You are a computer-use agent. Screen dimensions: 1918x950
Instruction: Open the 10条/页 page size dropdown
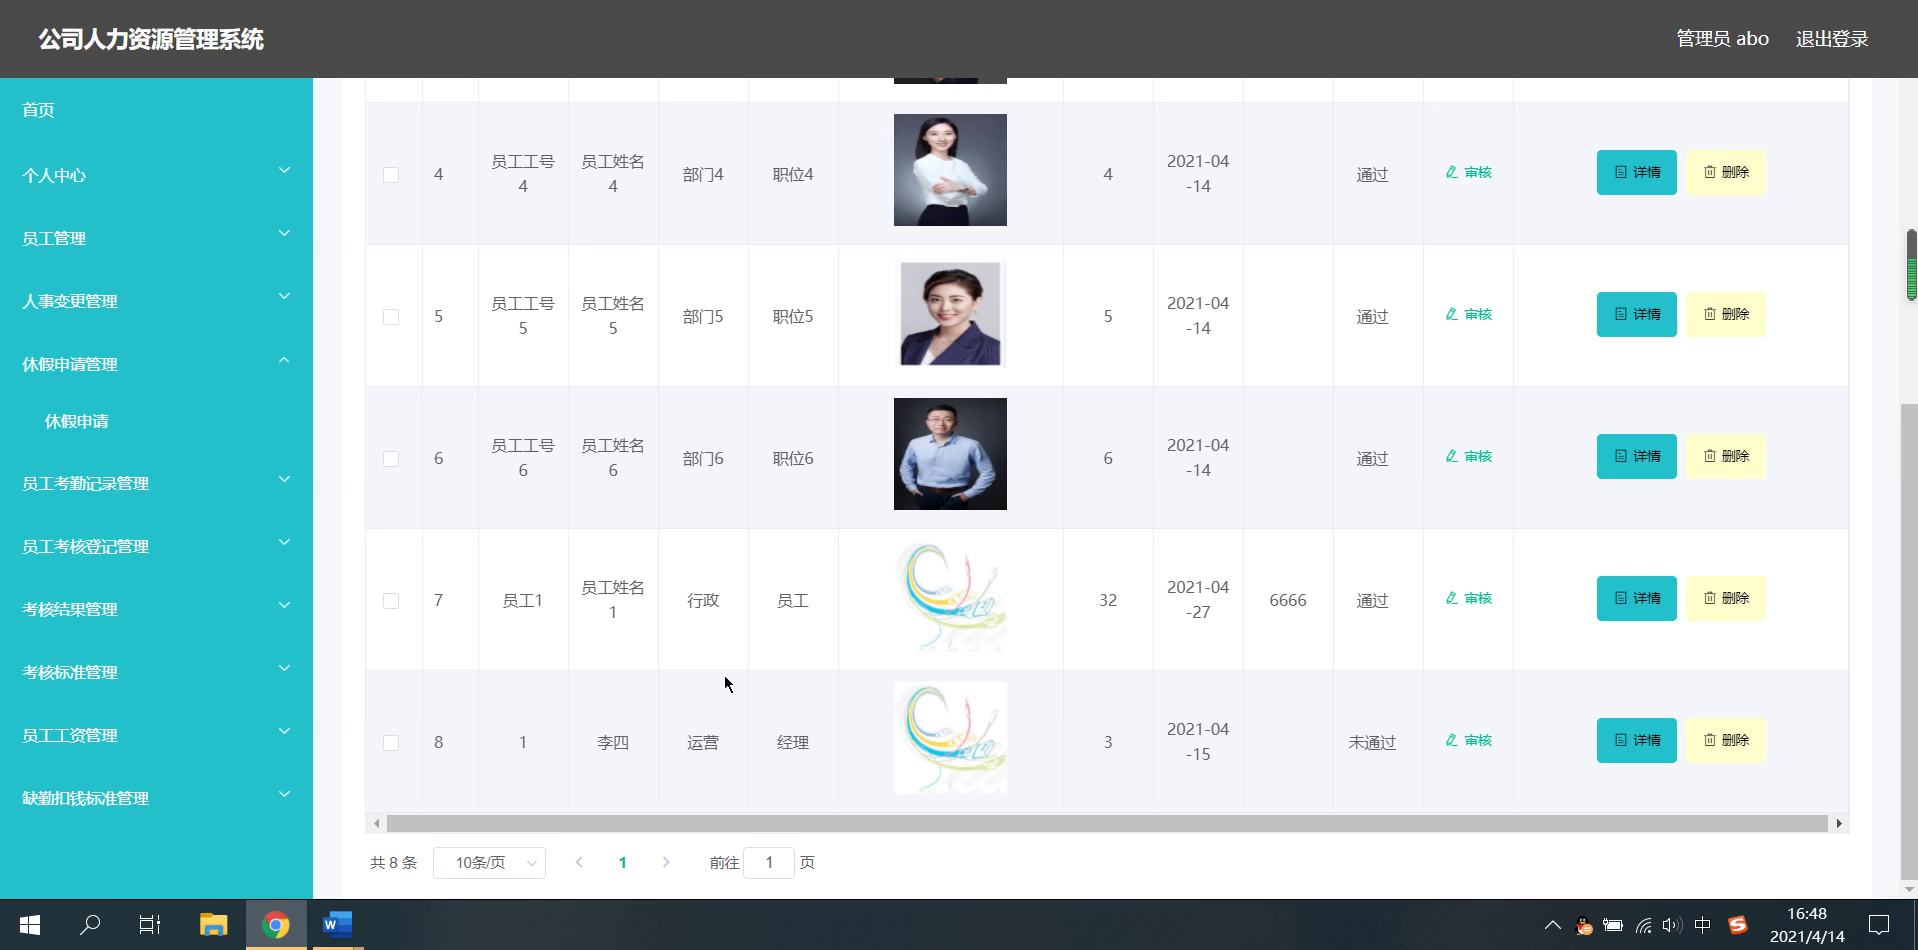[x=489, y=862]
